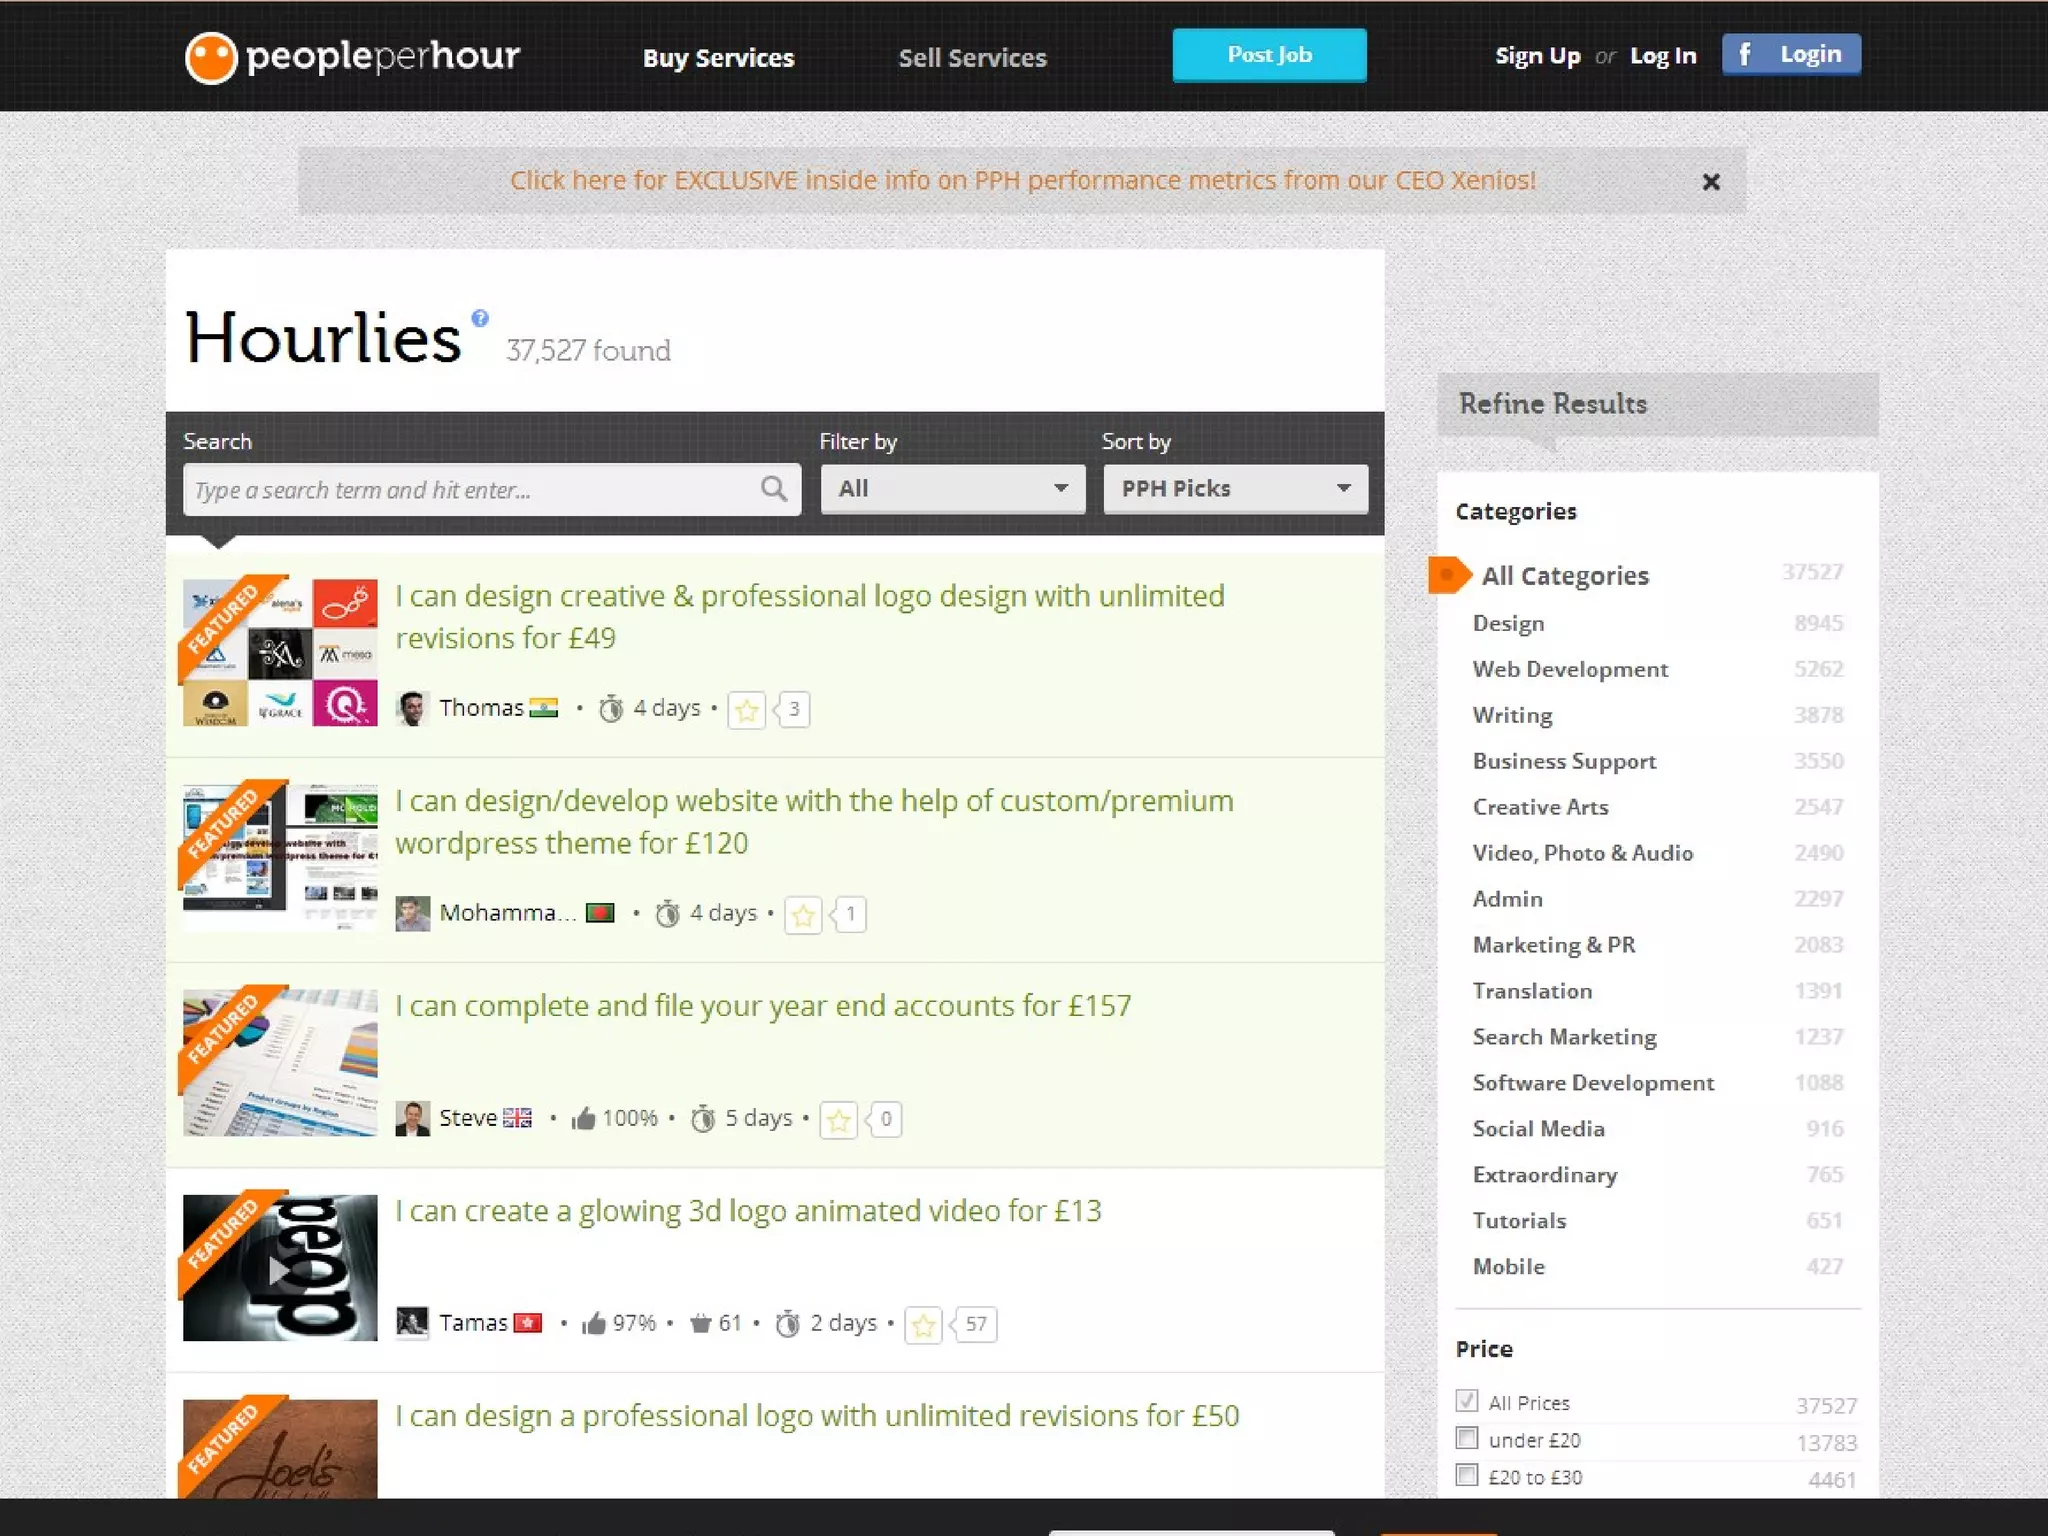This screenshot has height=1536, width=2048.
Task: Dismiss the CEO Xenios announcement banner
Action: (1711, 182)
